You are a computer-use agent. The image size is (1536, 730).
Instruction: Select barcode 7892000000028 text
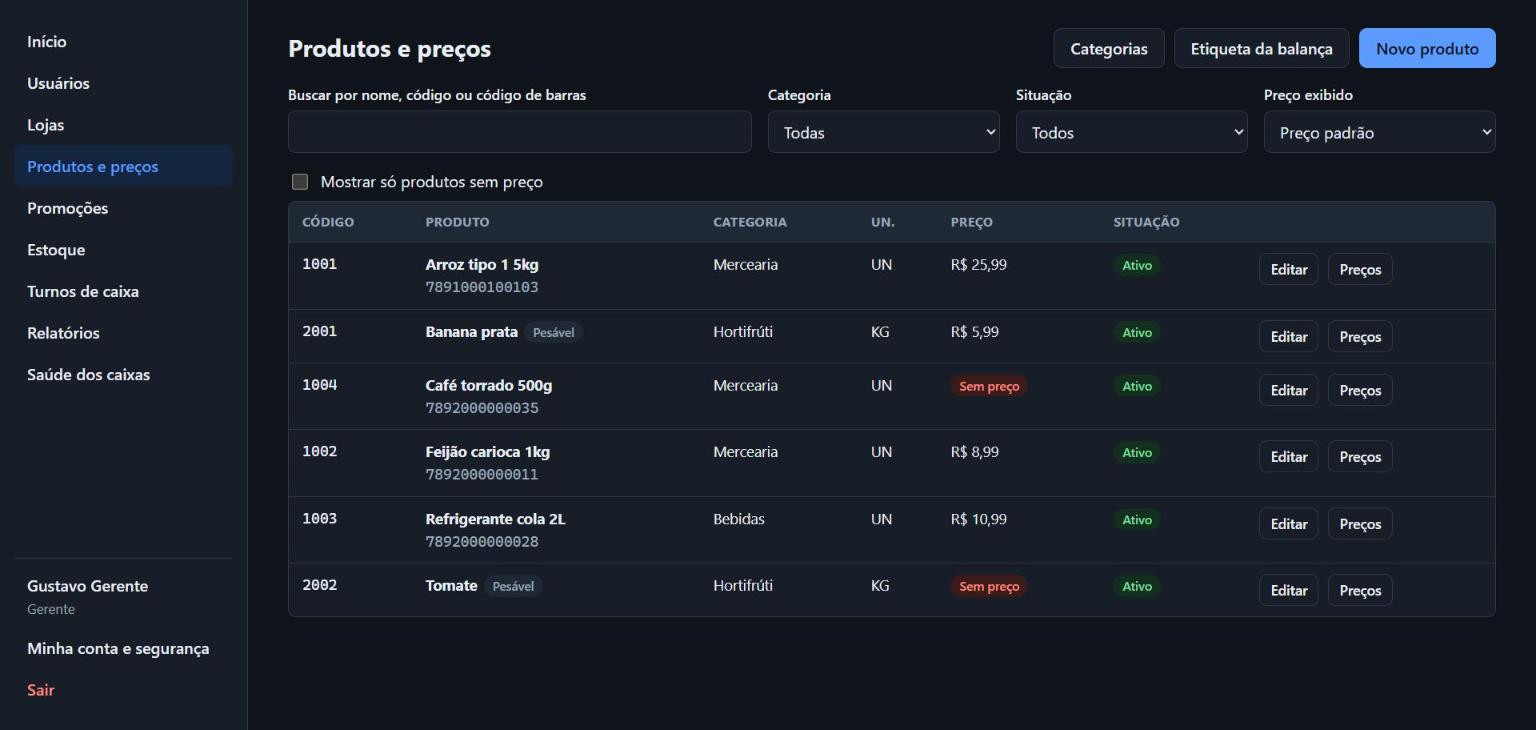coord(482,541)
